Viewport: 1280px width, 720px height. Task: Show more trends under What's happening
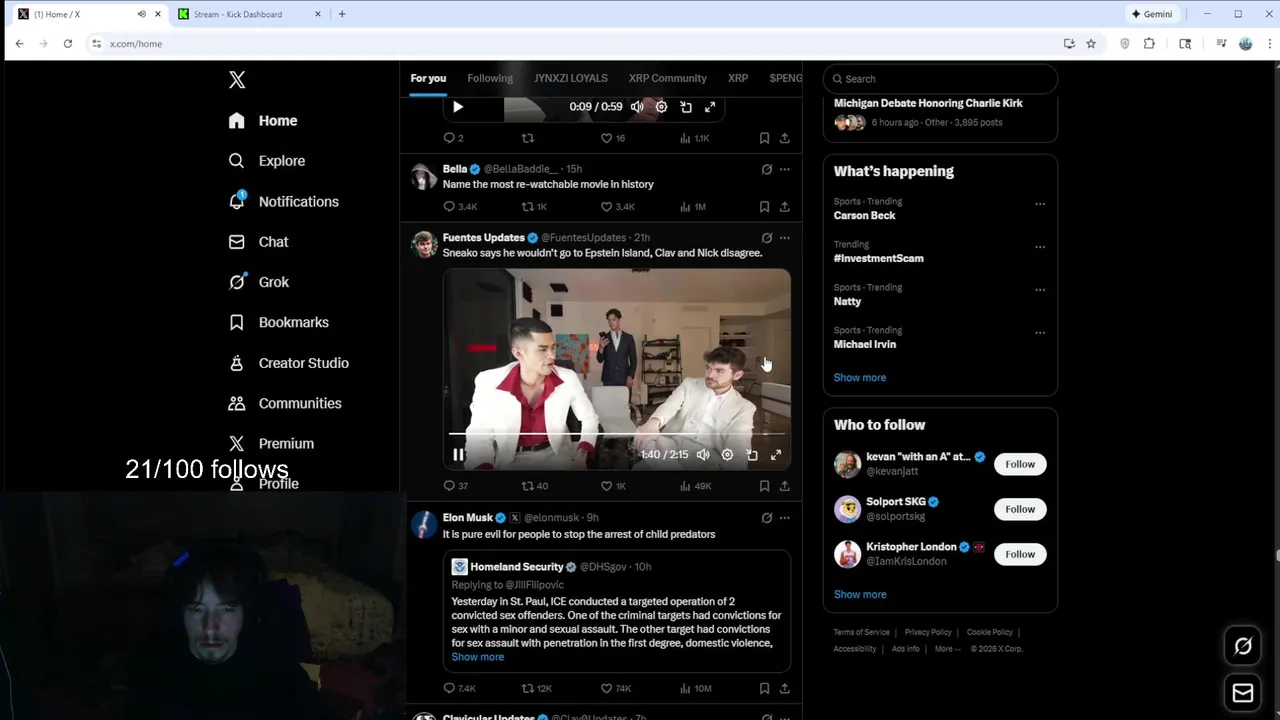pos(860,378)
